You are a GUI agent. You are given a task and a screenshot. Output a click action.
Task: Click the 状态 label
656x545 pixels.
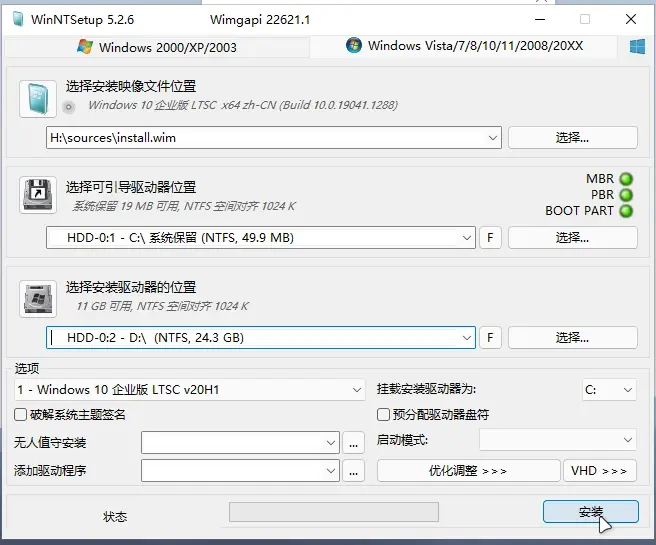point(115,517)
